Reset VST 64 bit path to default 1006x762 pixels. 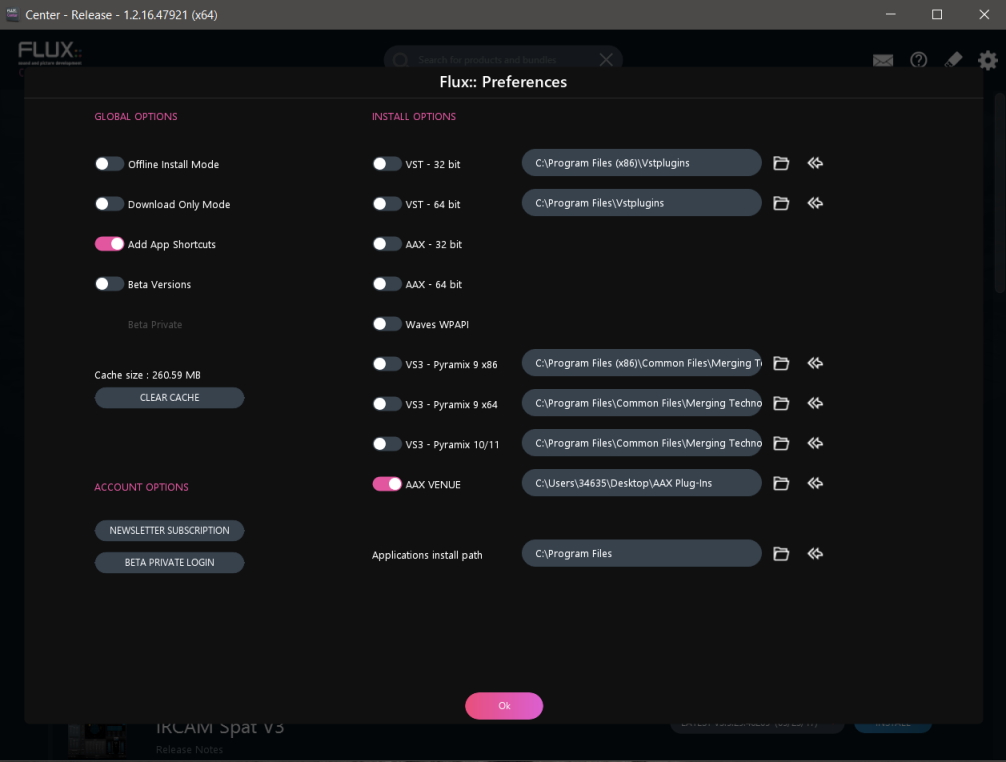tap(815, 203)
